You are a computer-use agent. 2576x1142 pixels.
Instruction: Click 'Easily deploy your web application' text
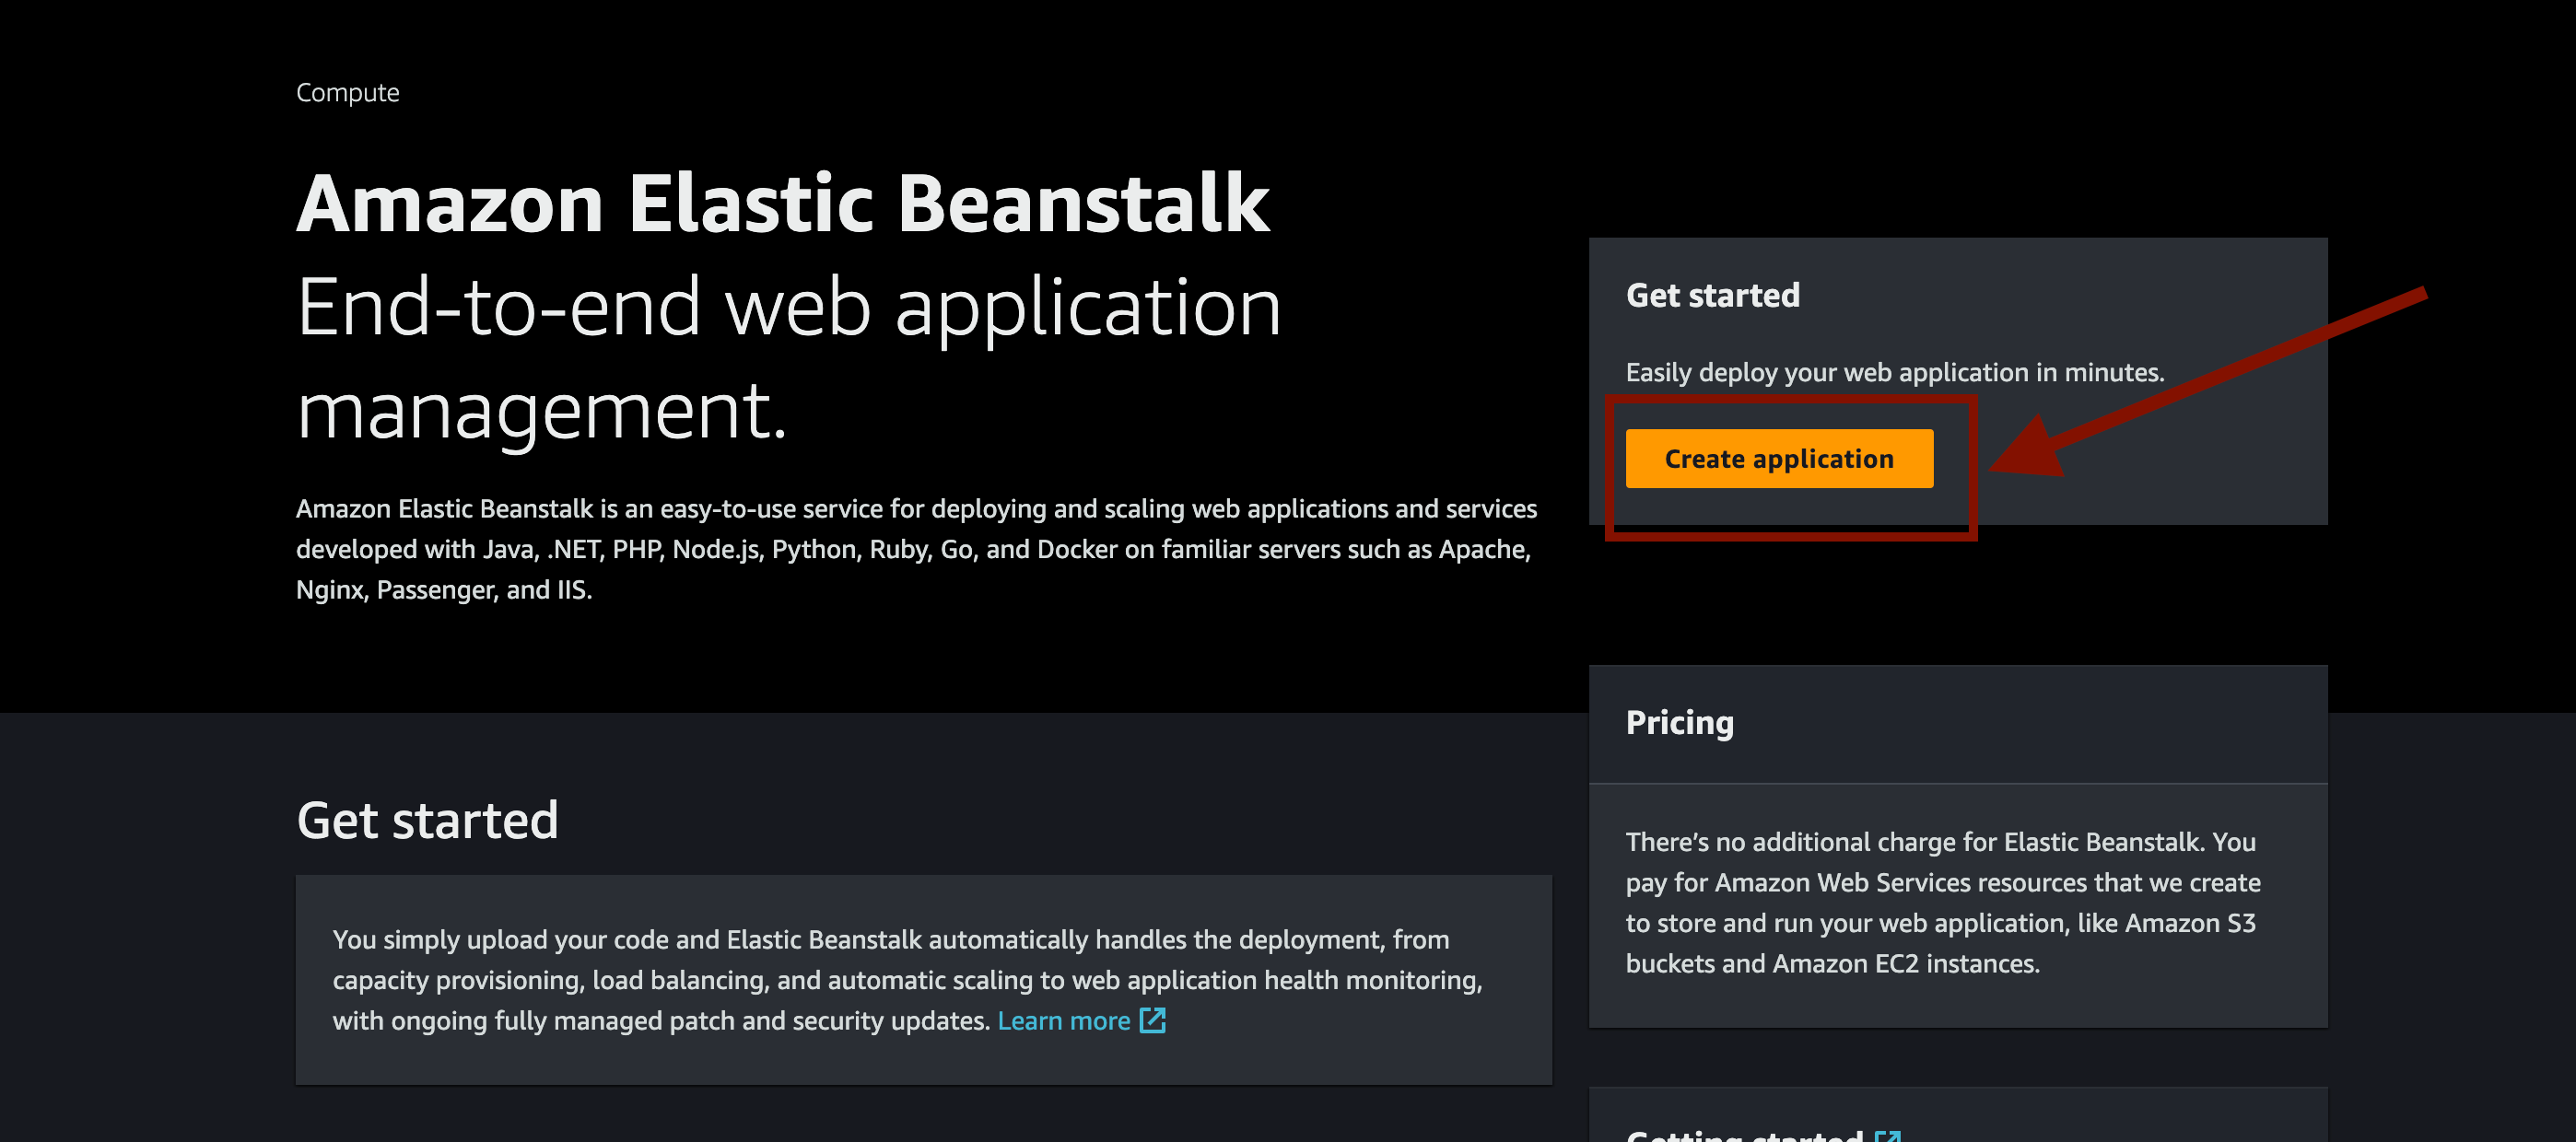1894,373
